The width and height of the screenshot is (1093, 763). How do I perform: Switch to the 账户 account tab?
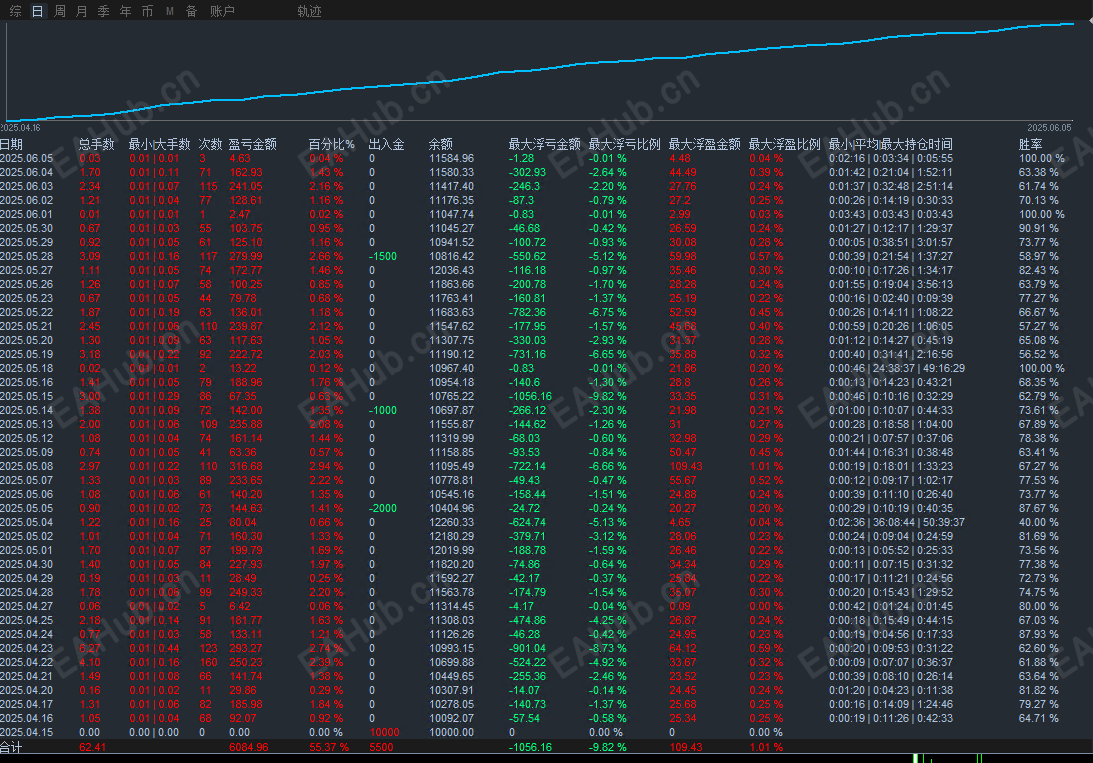(x=222, y=11)
